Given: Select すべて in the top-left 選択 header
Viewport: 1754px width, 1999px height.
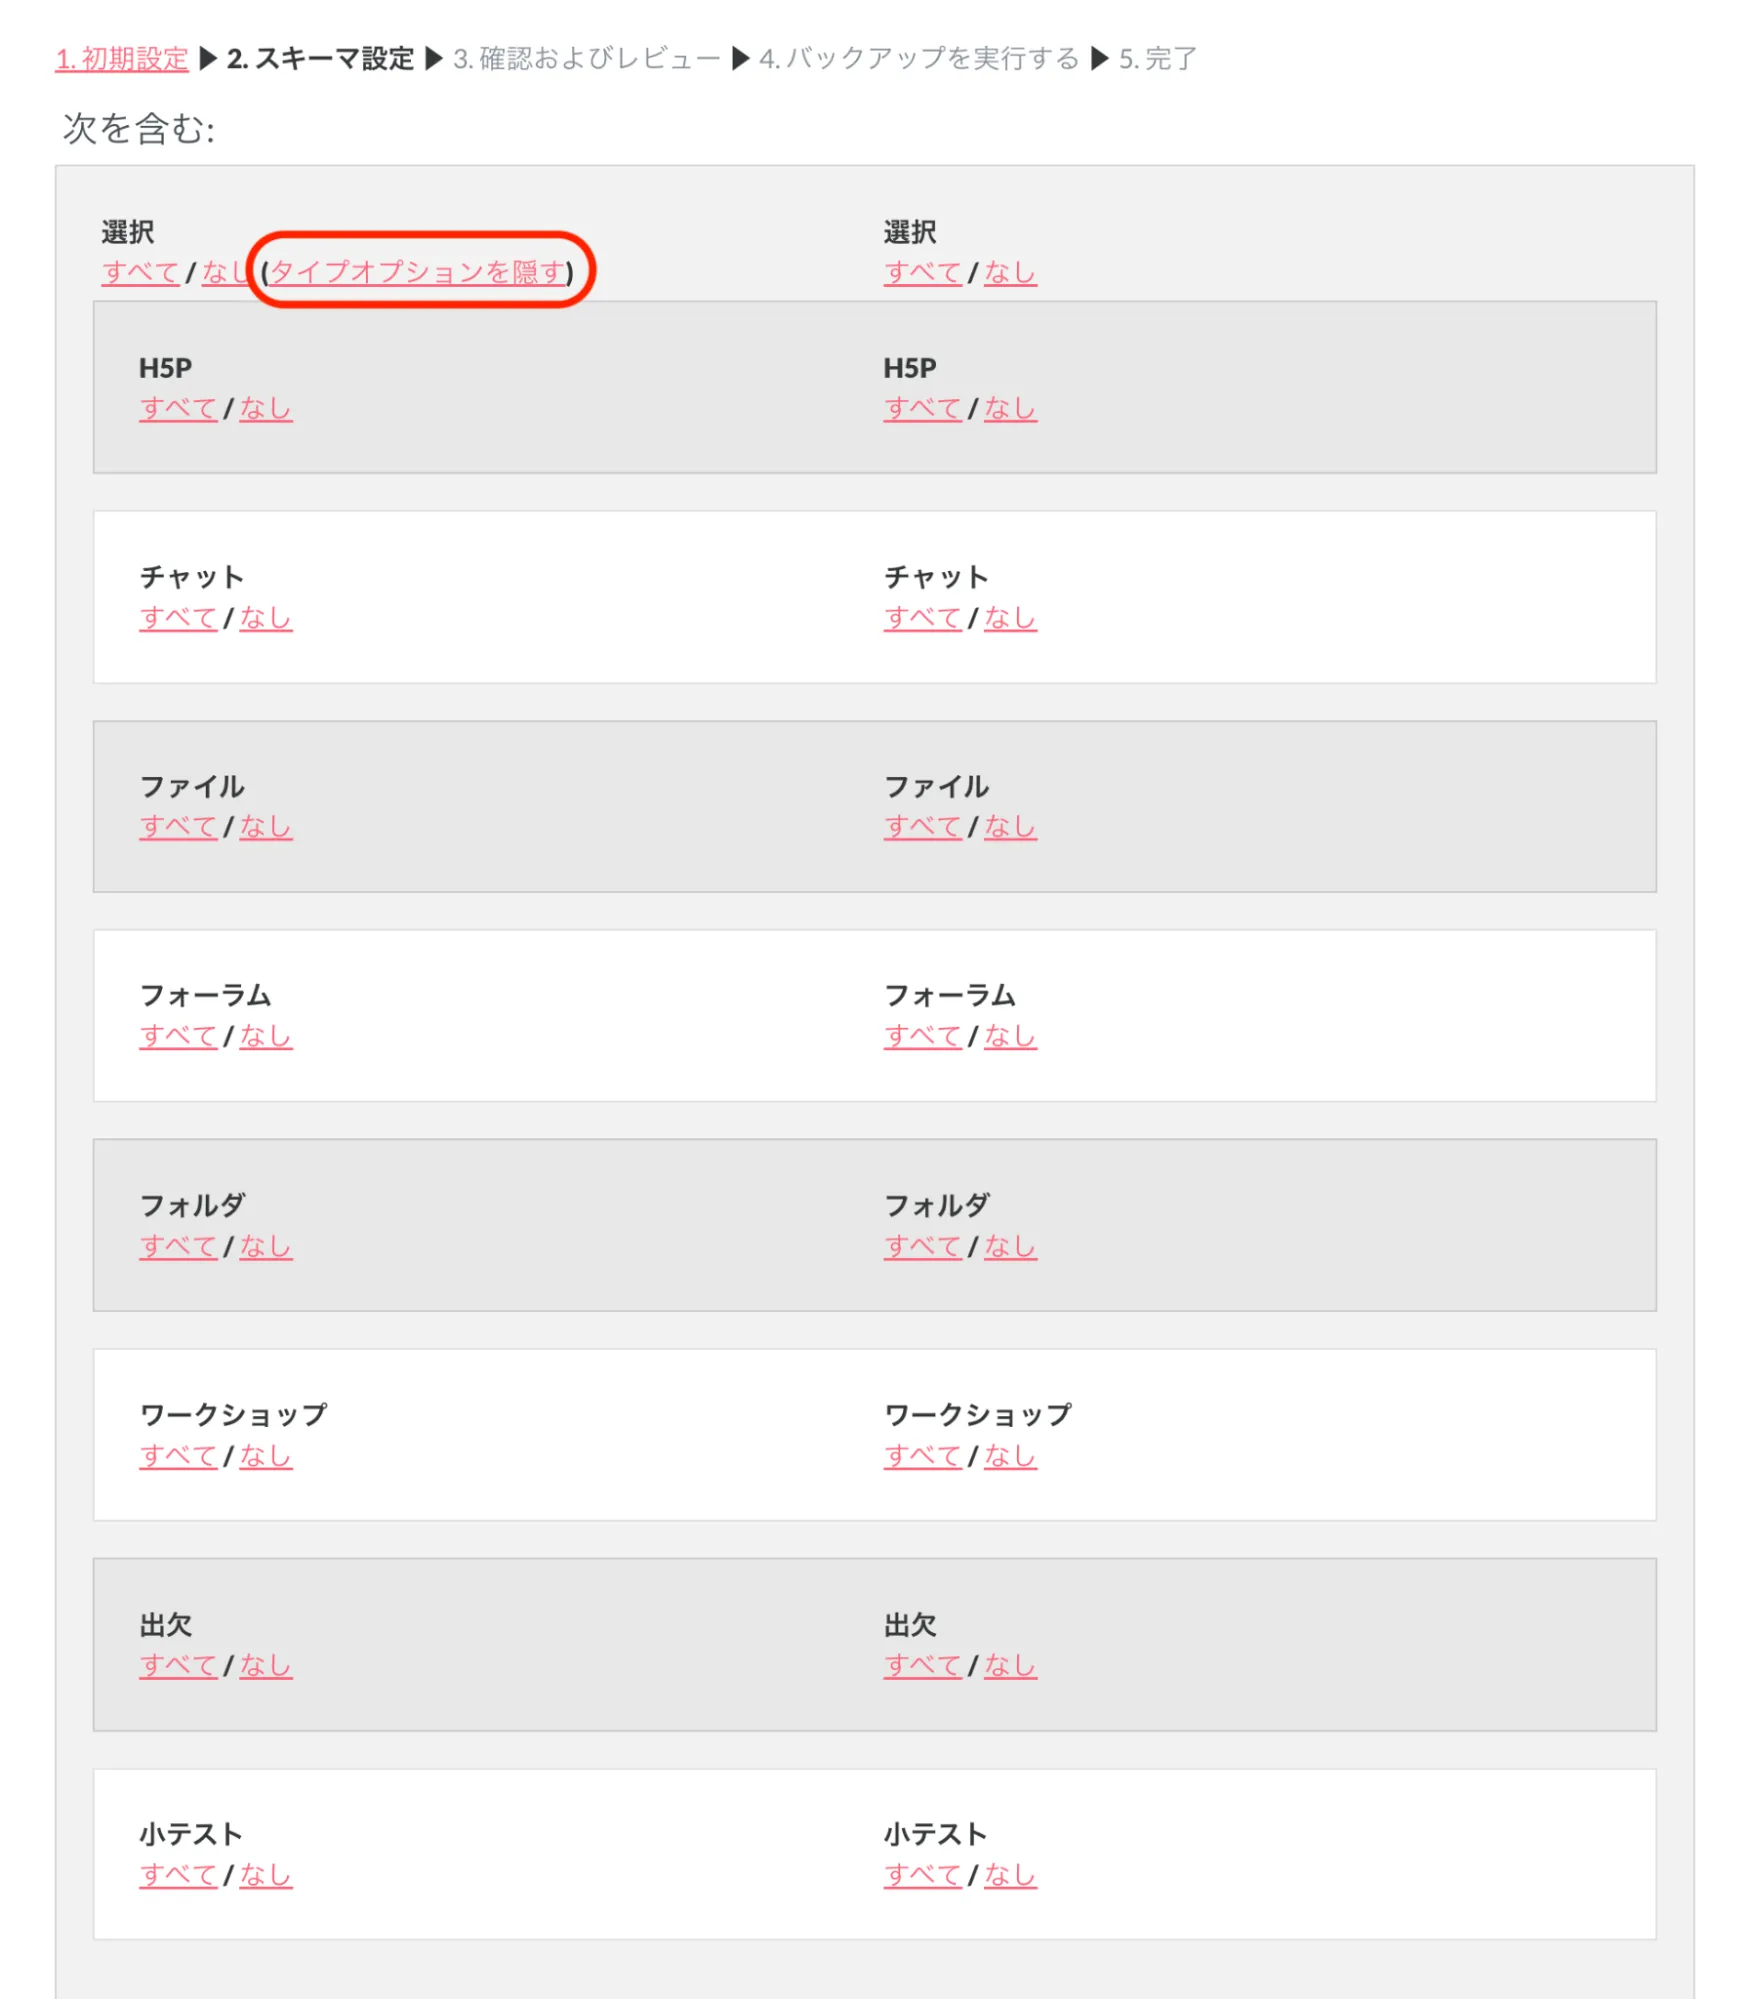Looking at the screenshot, I should point(140,272).
